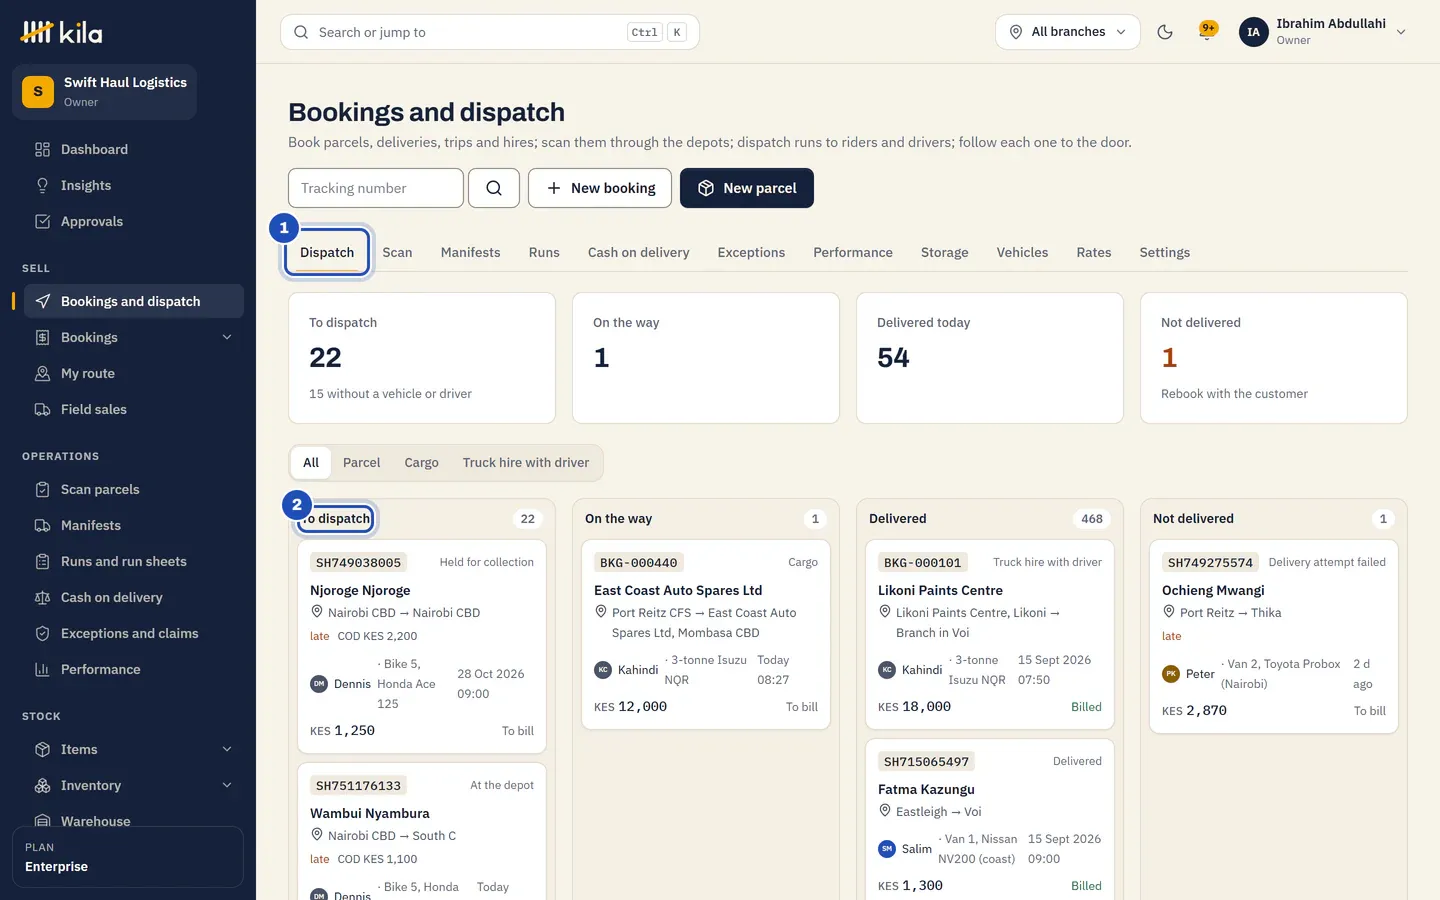Open booking card BKG-000440
The image size is (1440, 900).
click(706, 634)
